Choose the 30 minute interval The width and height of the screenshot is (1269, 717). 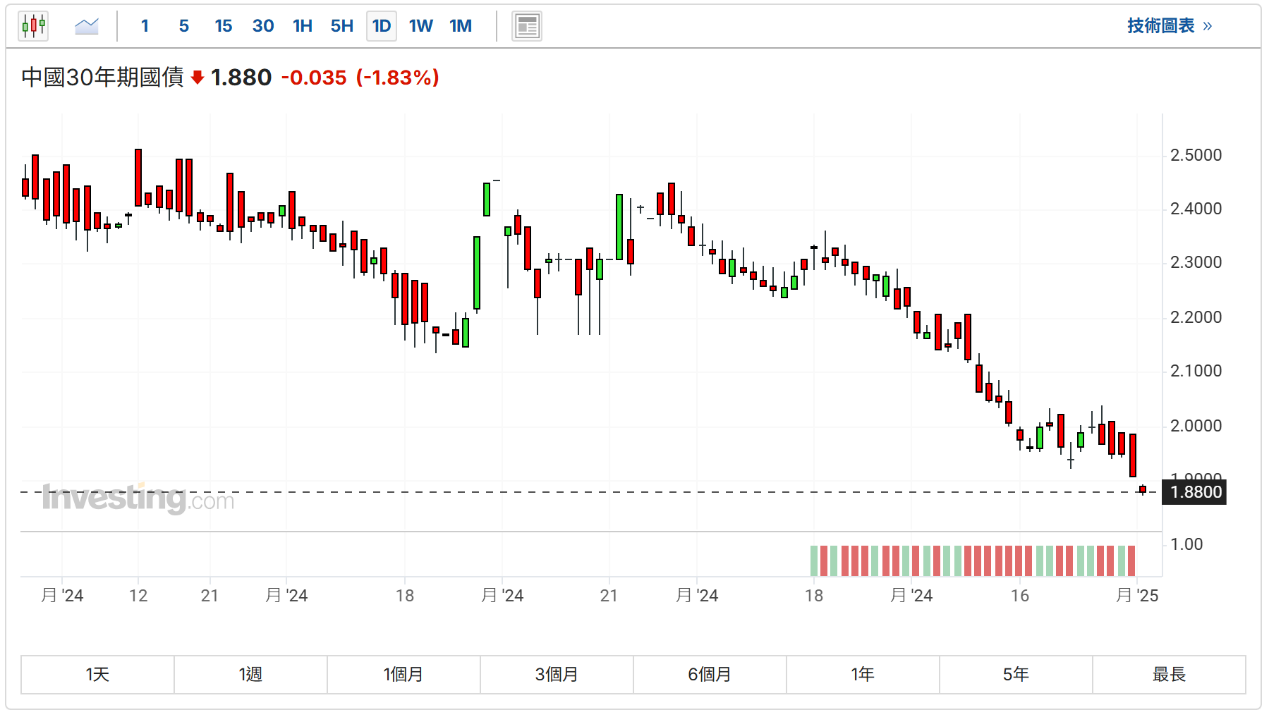[x=263, y=26]
